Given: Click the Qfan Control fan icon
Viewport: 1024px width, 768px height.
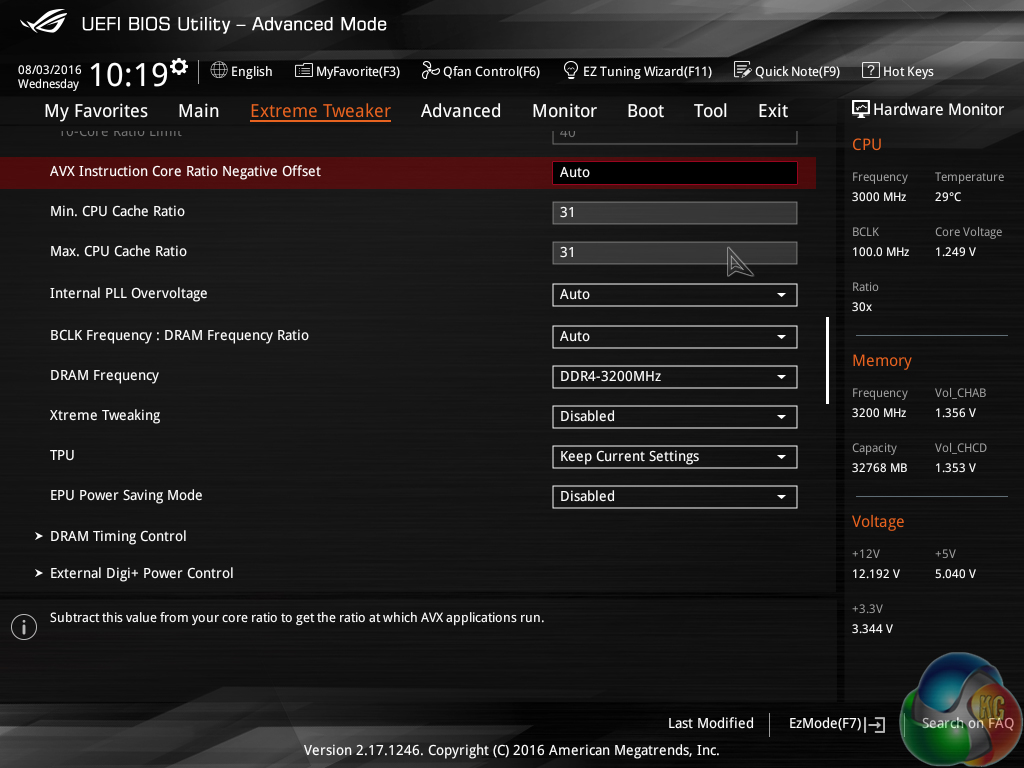Looking at the screenshot, I should [430, 71].
